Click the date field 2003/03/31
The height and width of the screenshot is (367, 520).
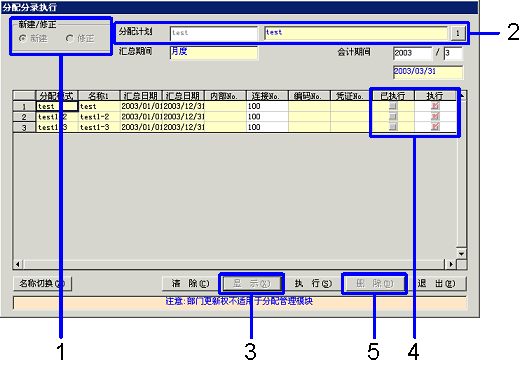(x=428, y=72)
